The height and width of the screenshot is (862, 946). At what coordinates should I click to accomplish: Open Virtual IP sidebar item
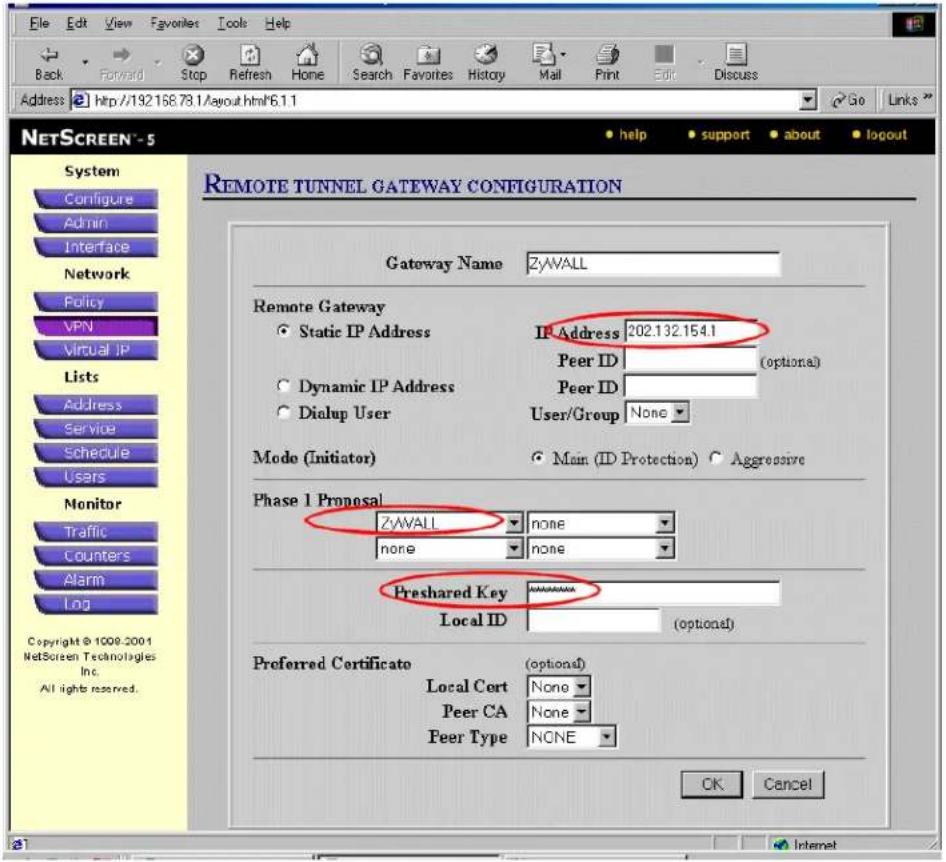[x=97, y=350]
